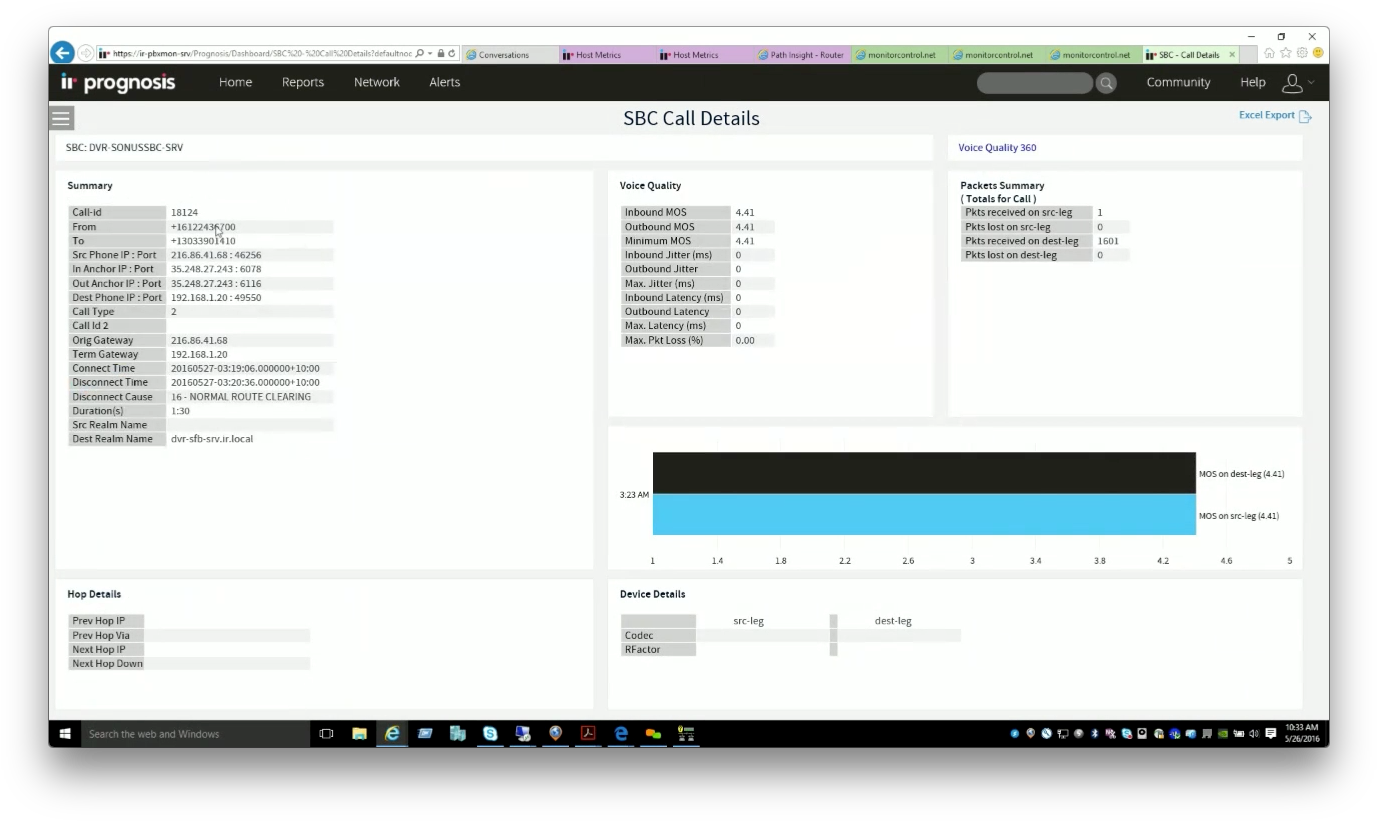Image resolution: width=1377 pixels, height=821 pixels.
Task: Switch to Internet Explorer on taskbar
Action: coord(392,734)
